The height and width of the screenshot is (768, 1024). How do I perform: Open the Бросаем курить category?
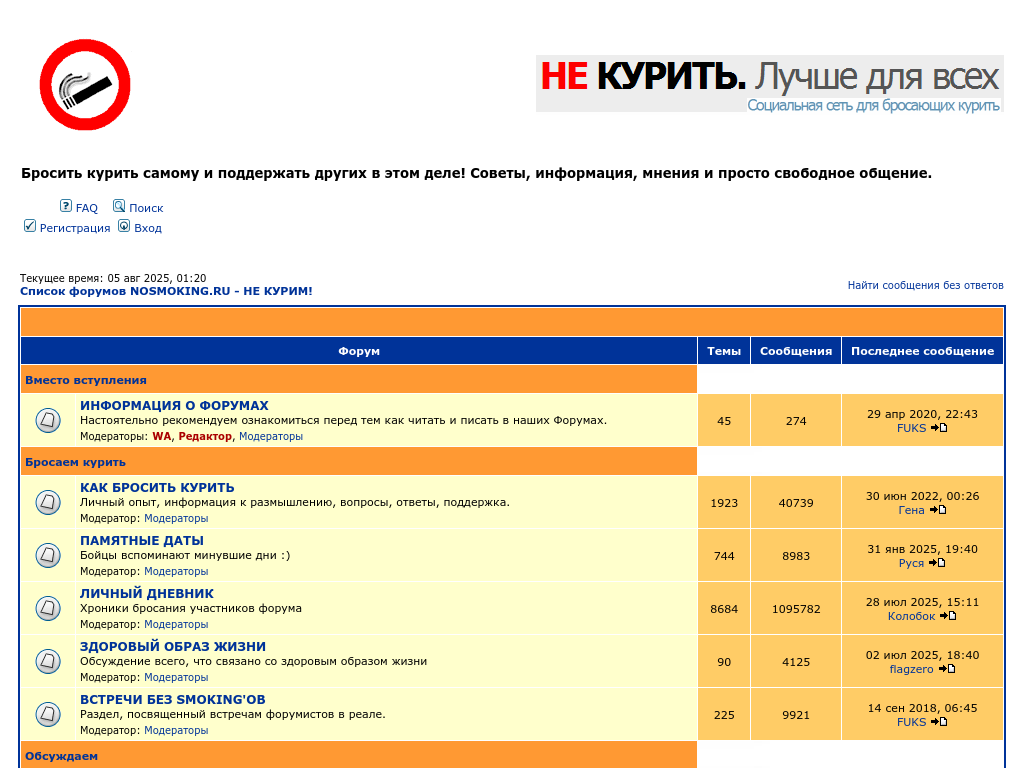(x=75, y=462)
